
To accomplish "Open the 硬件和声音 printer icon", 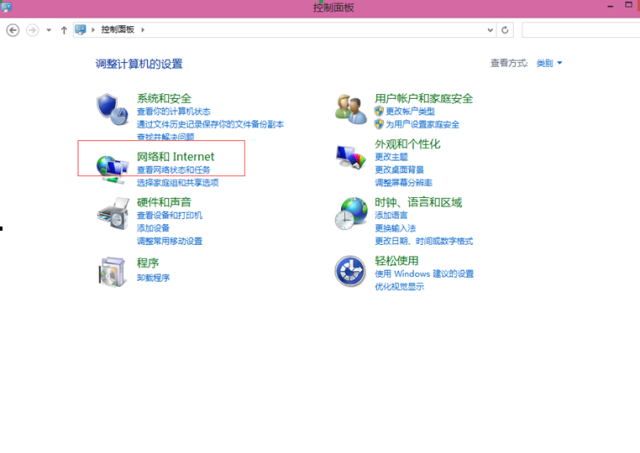I will 113,214.
